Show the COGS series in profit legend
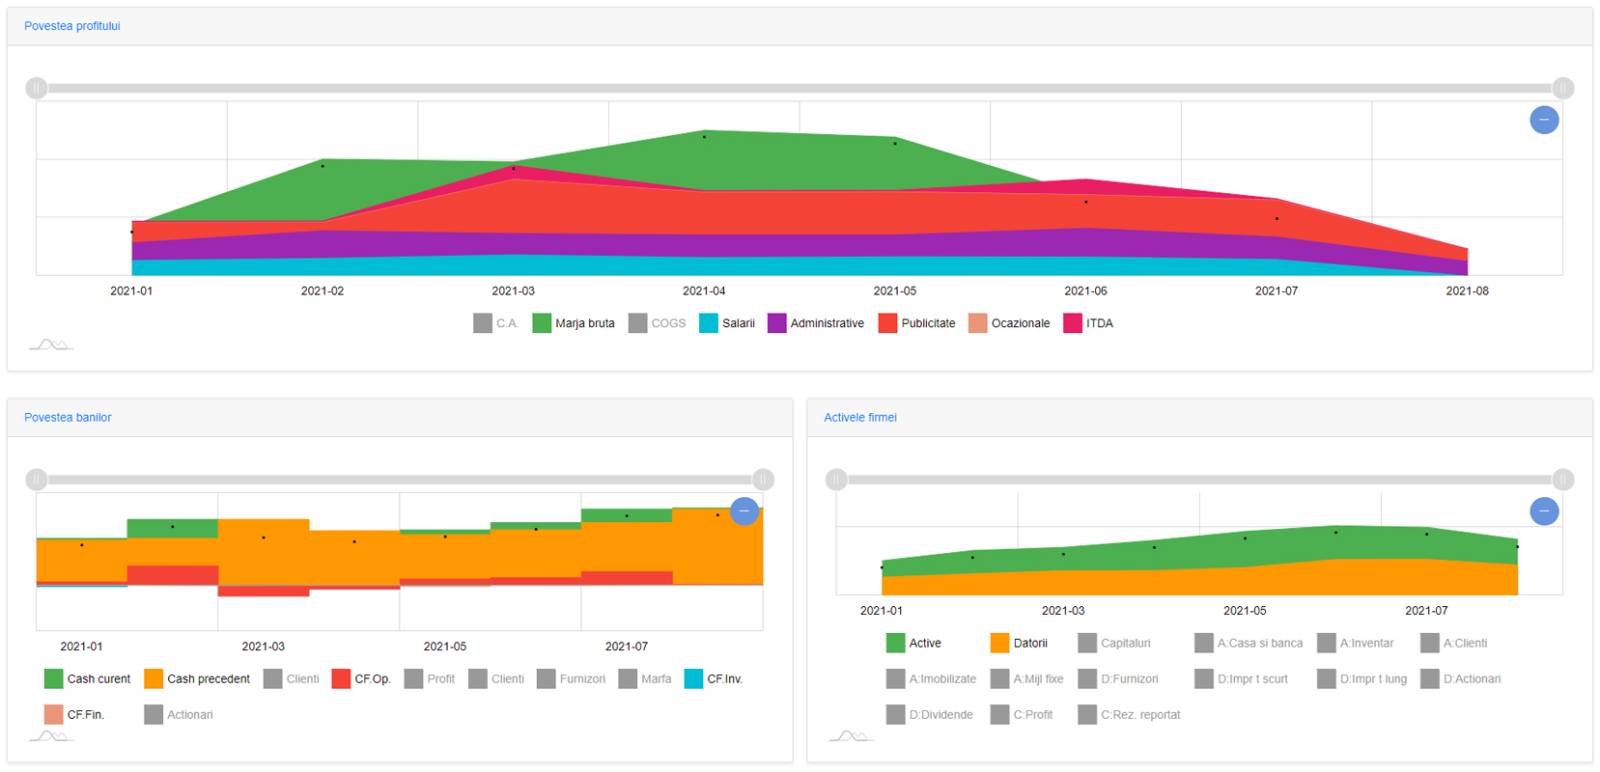Viewport: 1600px width, 772px height. click(657, 323)
